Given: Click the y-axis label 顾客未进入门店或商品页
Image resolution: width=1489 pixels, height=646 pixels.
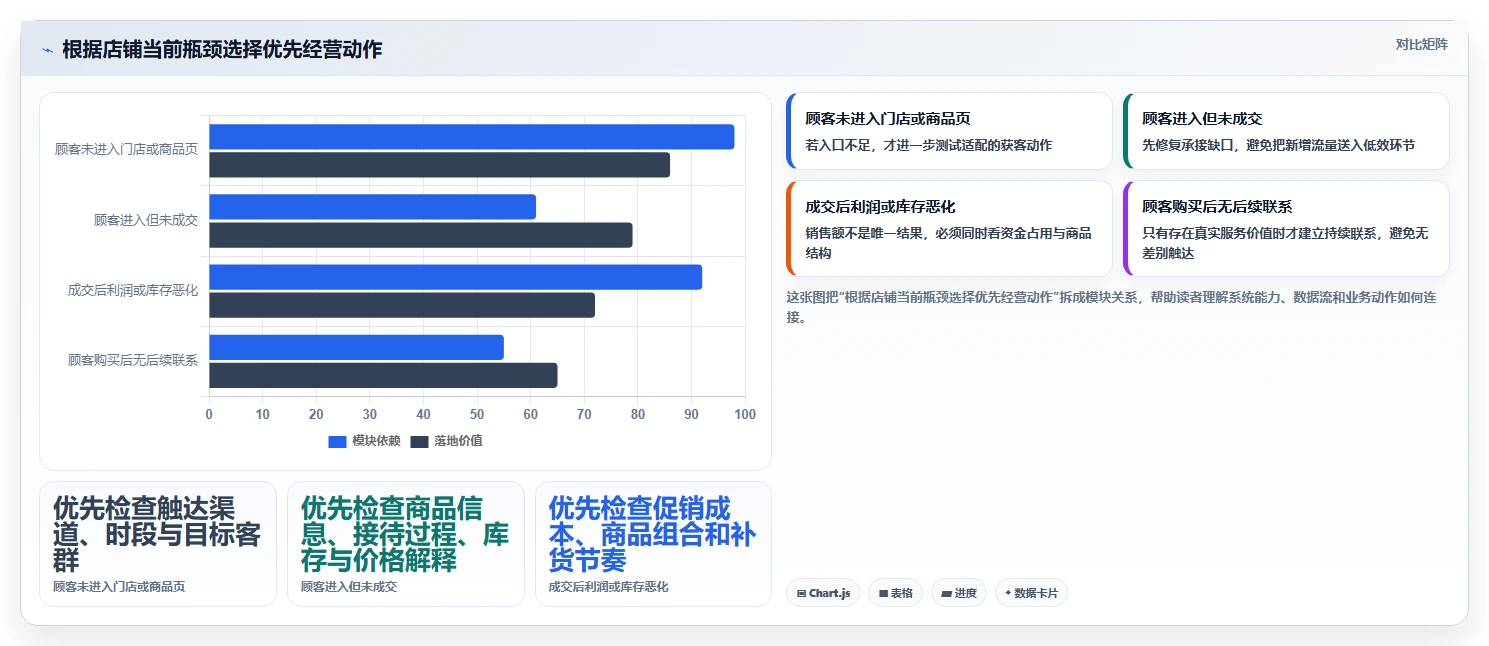Looking at the screenshot, I should (126, 150).
